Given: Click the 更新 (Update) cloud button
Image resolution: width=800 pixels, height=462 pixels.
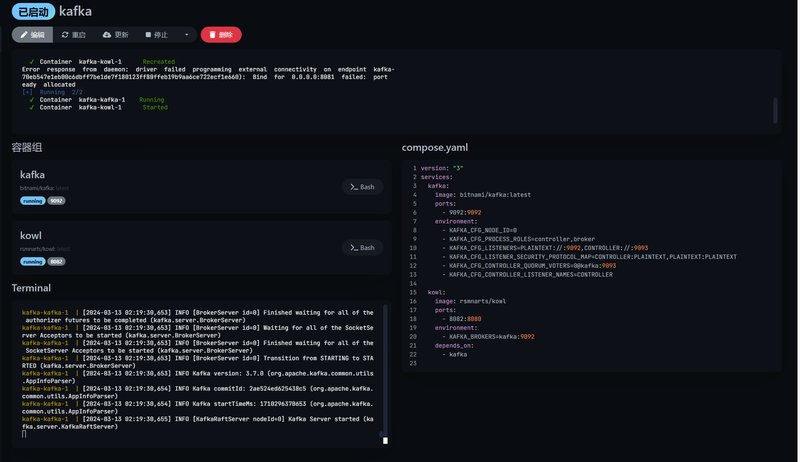Looking at the screenshot, I should coord(115,34).
